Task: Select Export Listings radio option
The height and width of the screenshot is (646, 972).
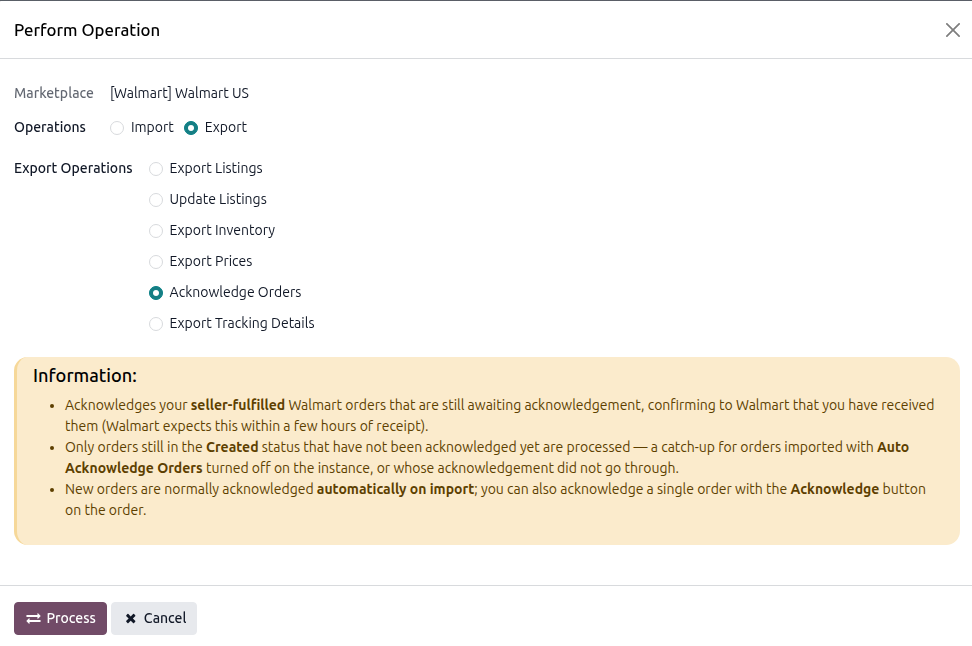Action: click(156, 169)
